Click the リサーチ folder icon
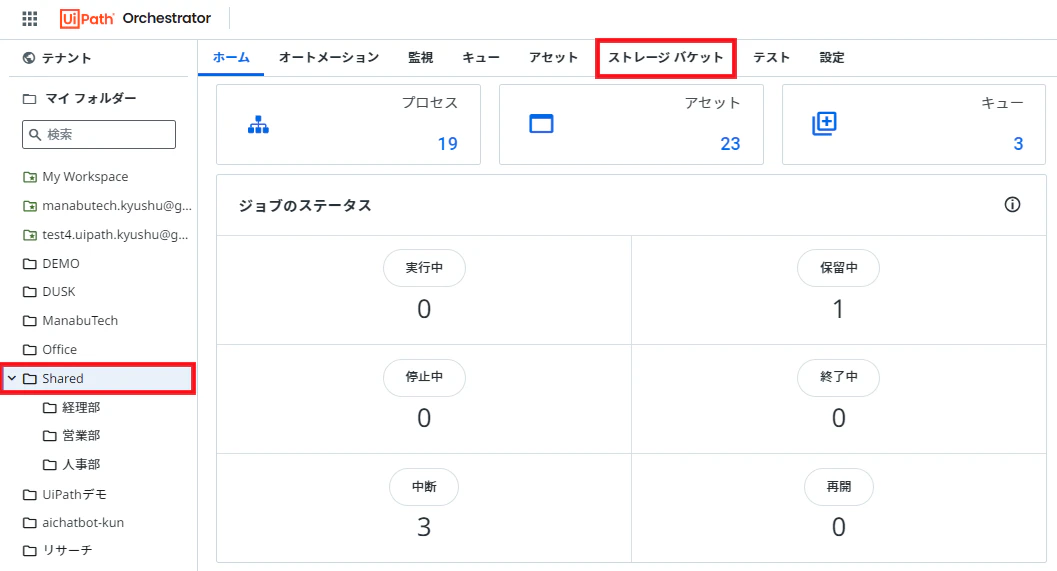The height and width of the screenshot is (571, 1057). click(30, 551)
